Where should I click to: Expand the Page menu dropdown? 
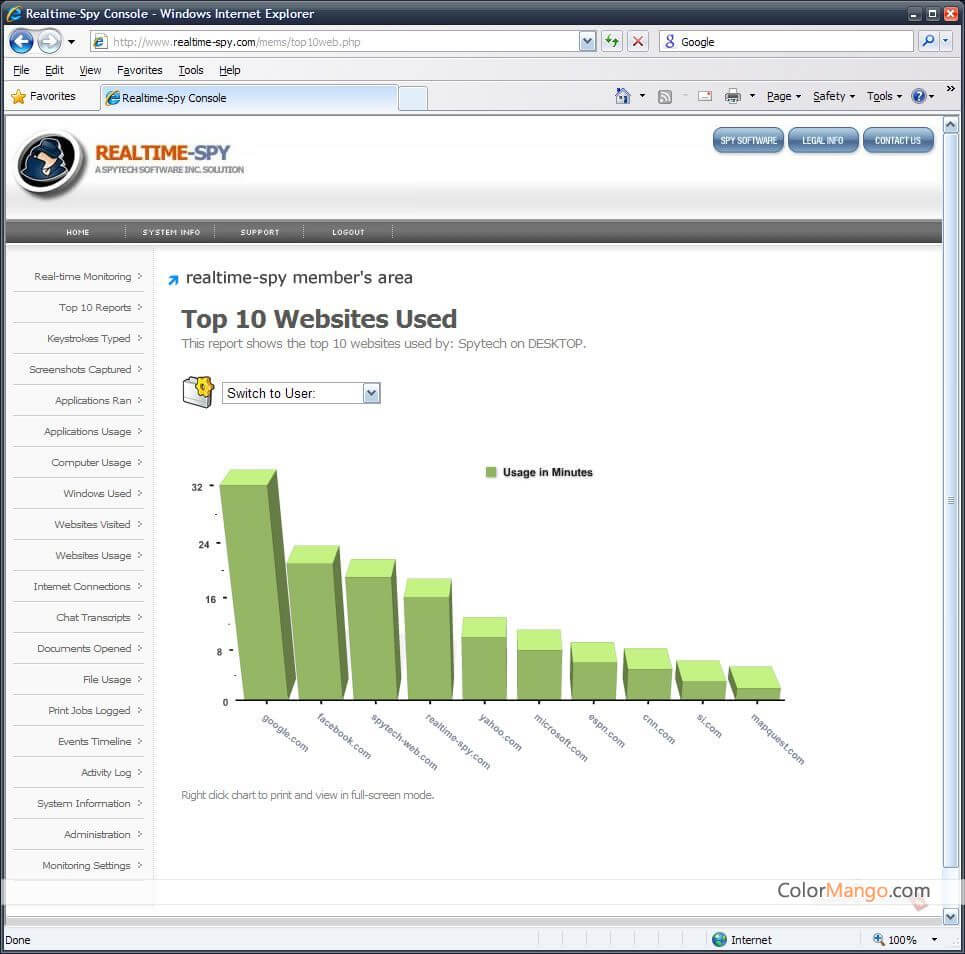tap(784, 96)
